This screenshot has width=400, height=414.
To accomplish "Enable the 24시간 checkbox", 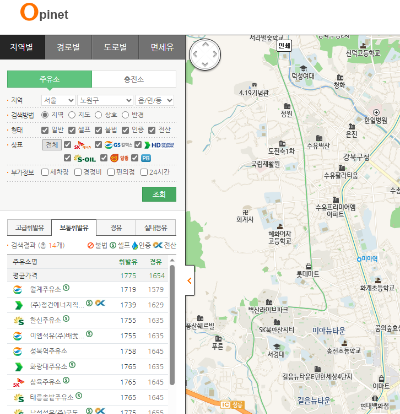I will [144, 172].
